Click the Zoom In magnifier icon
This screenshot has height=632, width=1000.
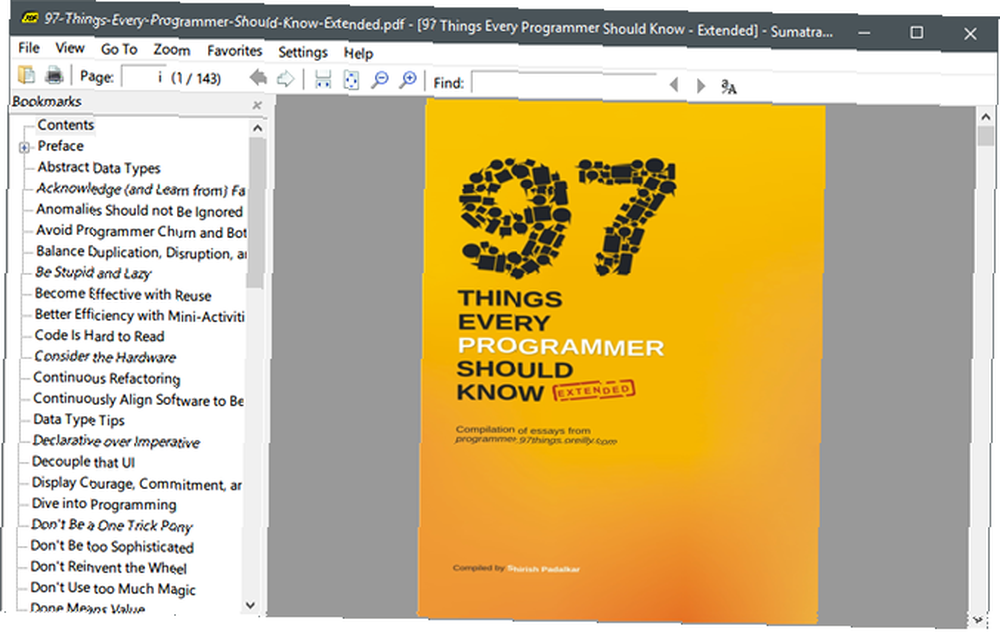(x=408, y=80)
